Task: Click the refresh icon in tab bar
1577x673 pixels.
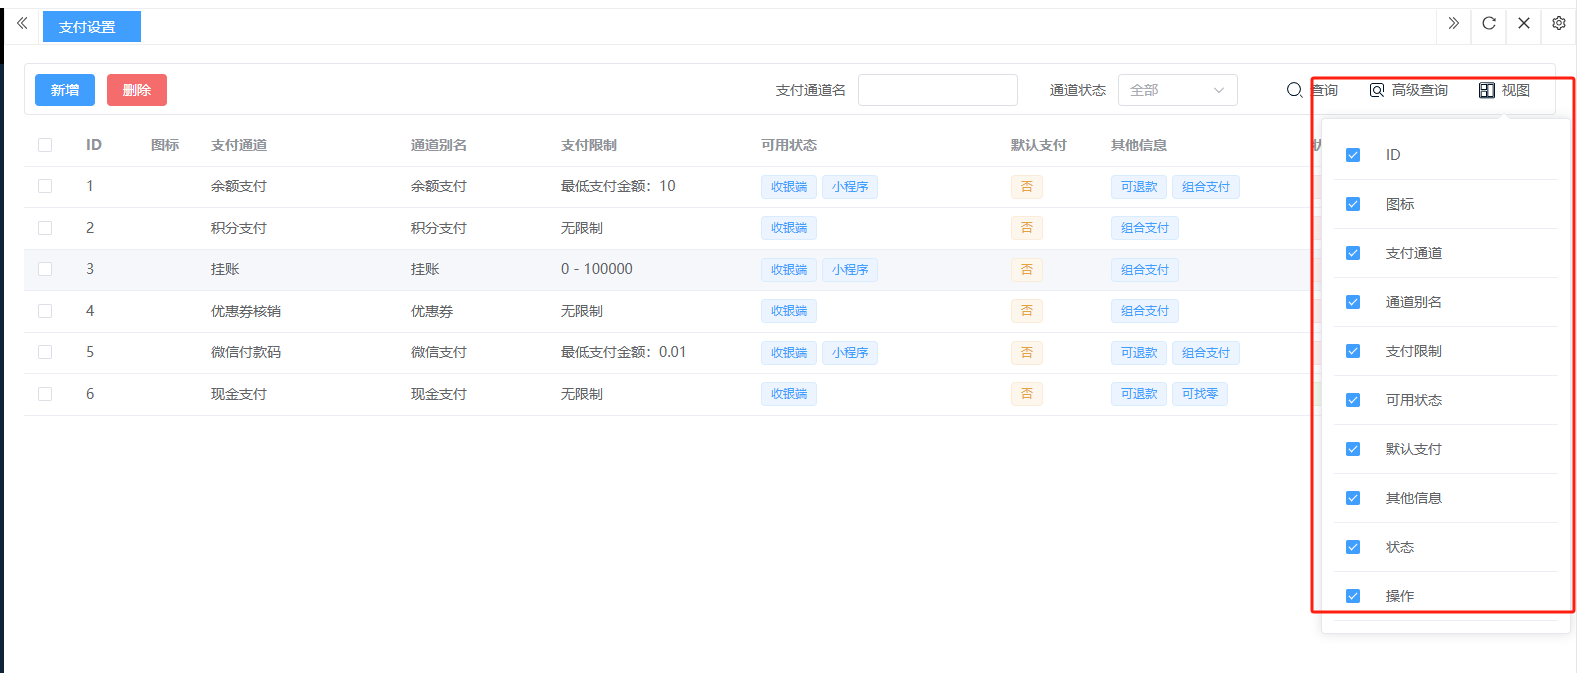Action: [1488, 23]
